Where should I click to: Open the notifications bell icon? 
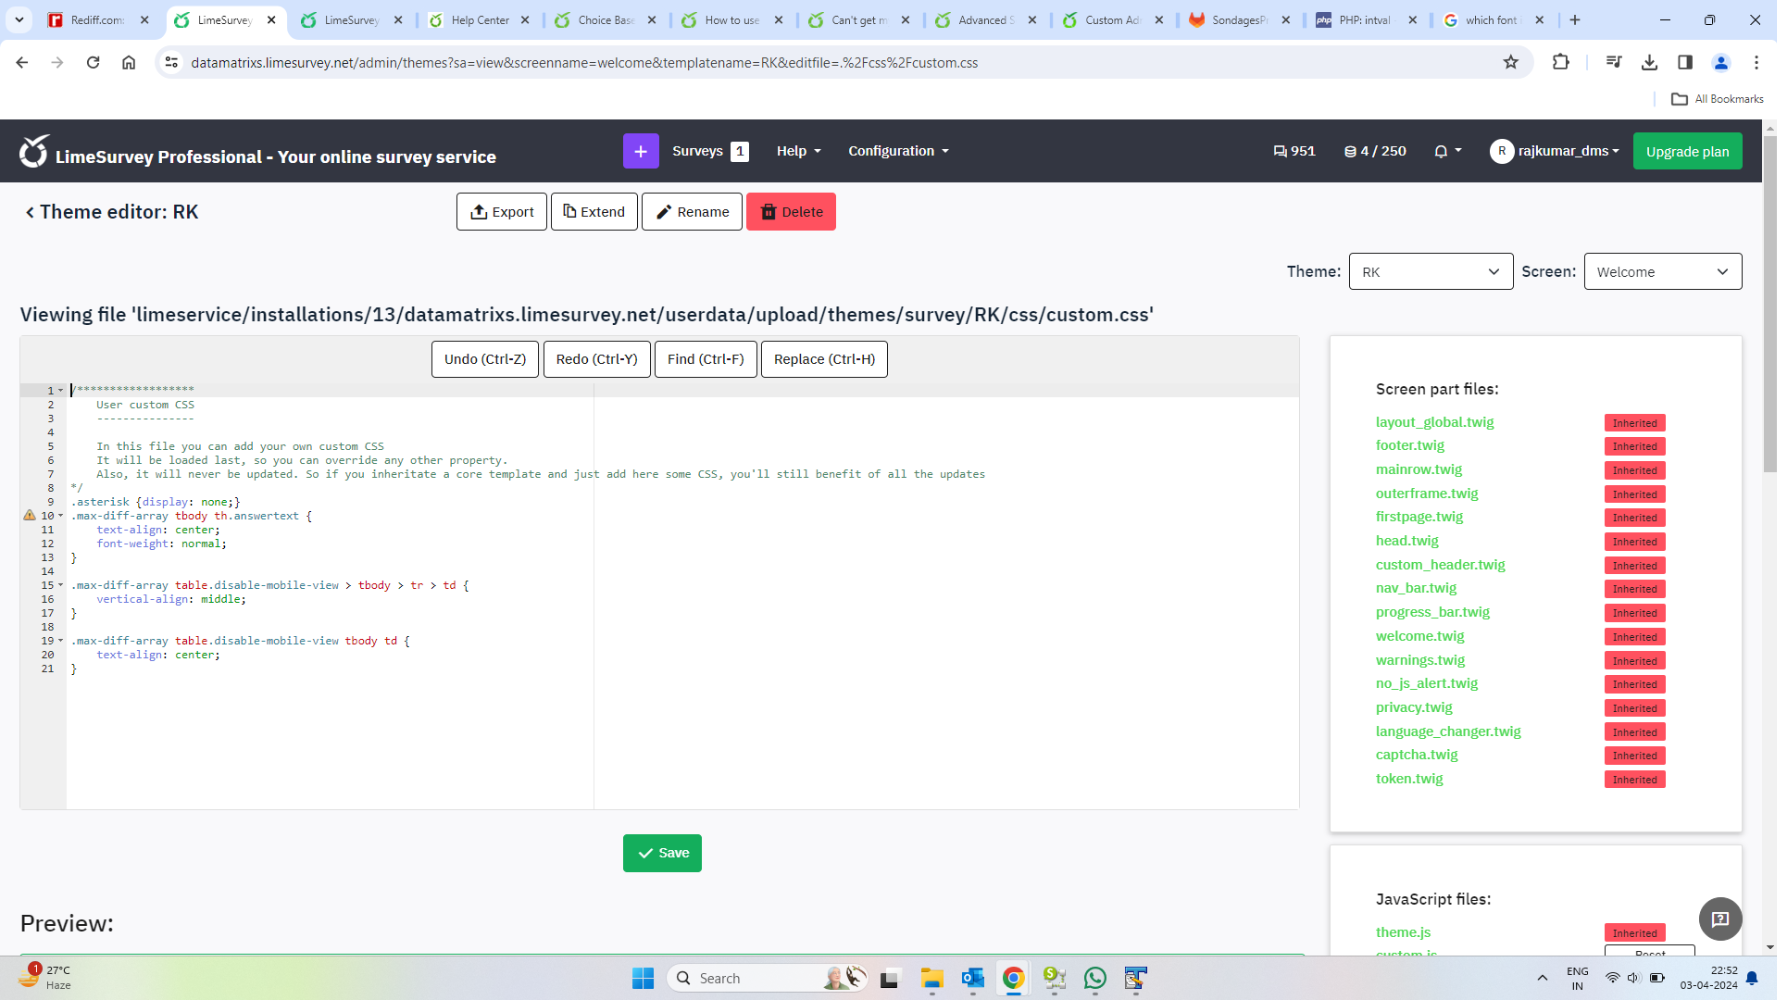click(x=1441, y=151)
